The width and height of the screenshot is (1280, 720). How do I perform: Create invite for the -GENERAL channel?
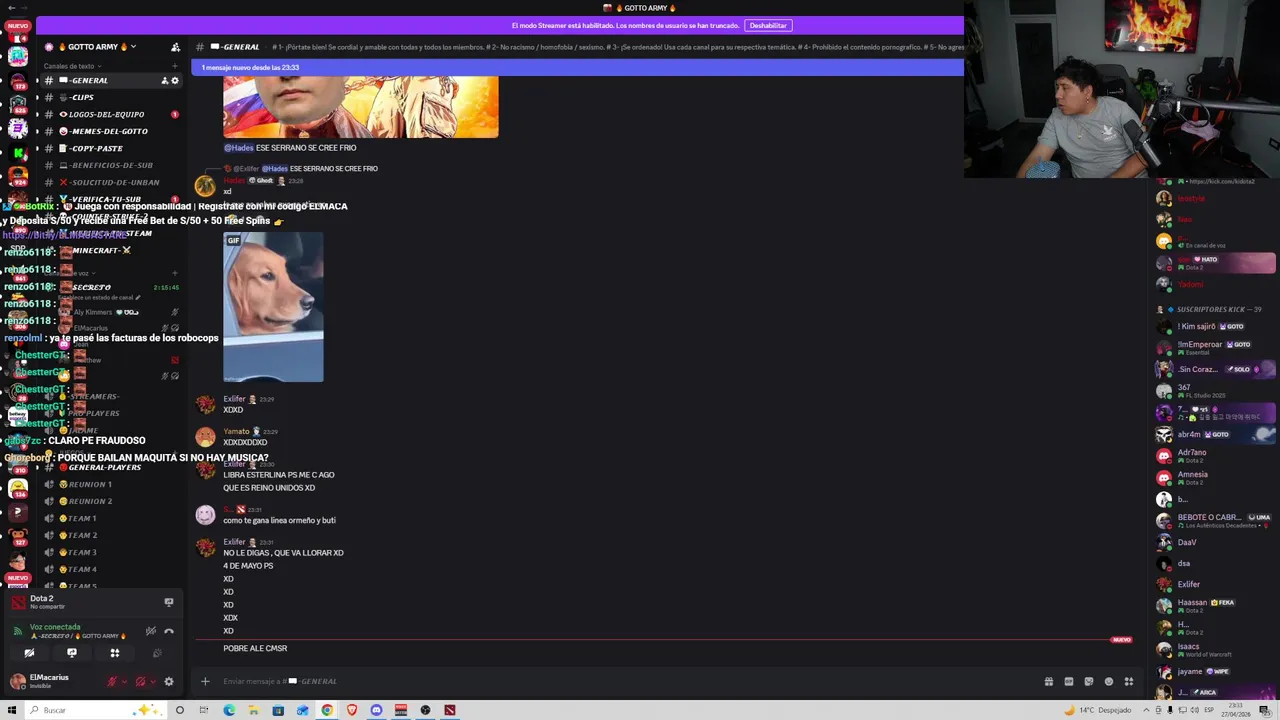pyautogui.click(x=165, y=80)
